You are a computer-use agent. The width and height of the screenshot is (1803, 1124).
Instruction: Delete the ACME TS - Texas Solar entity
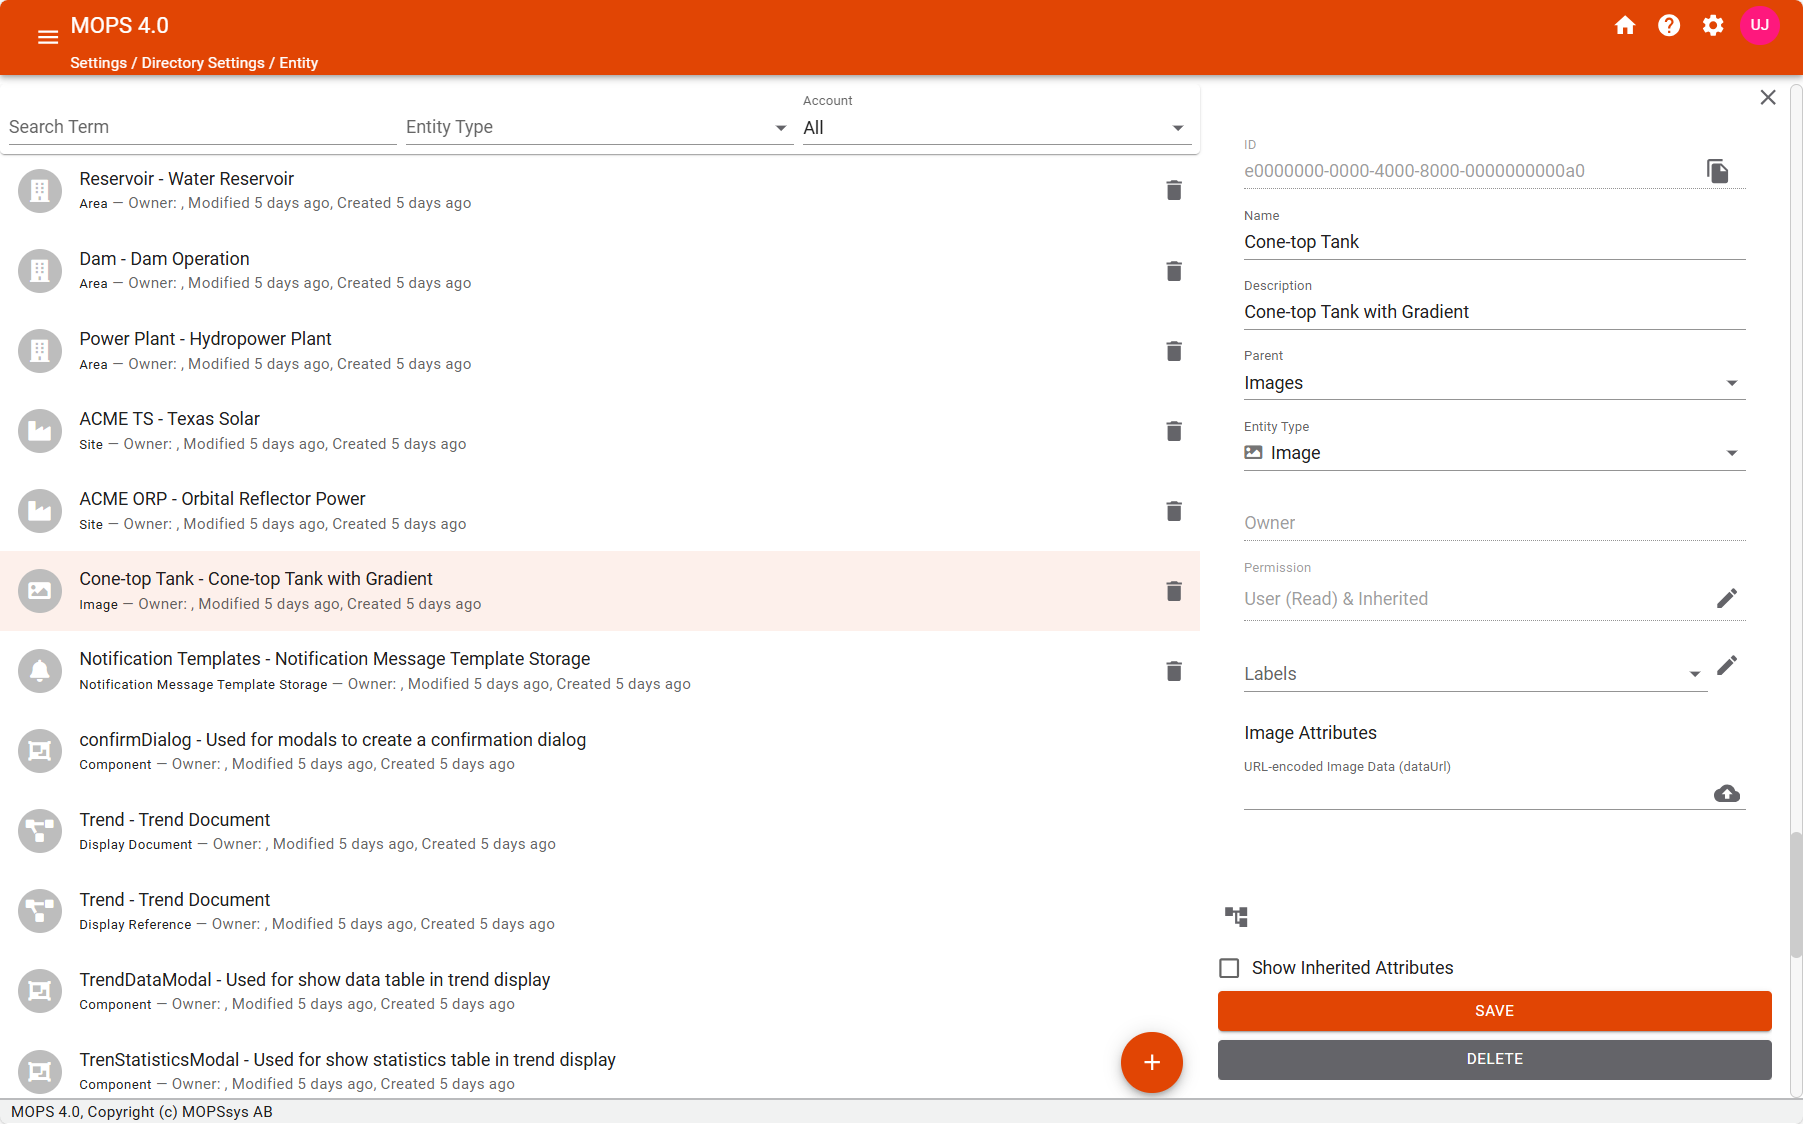[1174, 431]
